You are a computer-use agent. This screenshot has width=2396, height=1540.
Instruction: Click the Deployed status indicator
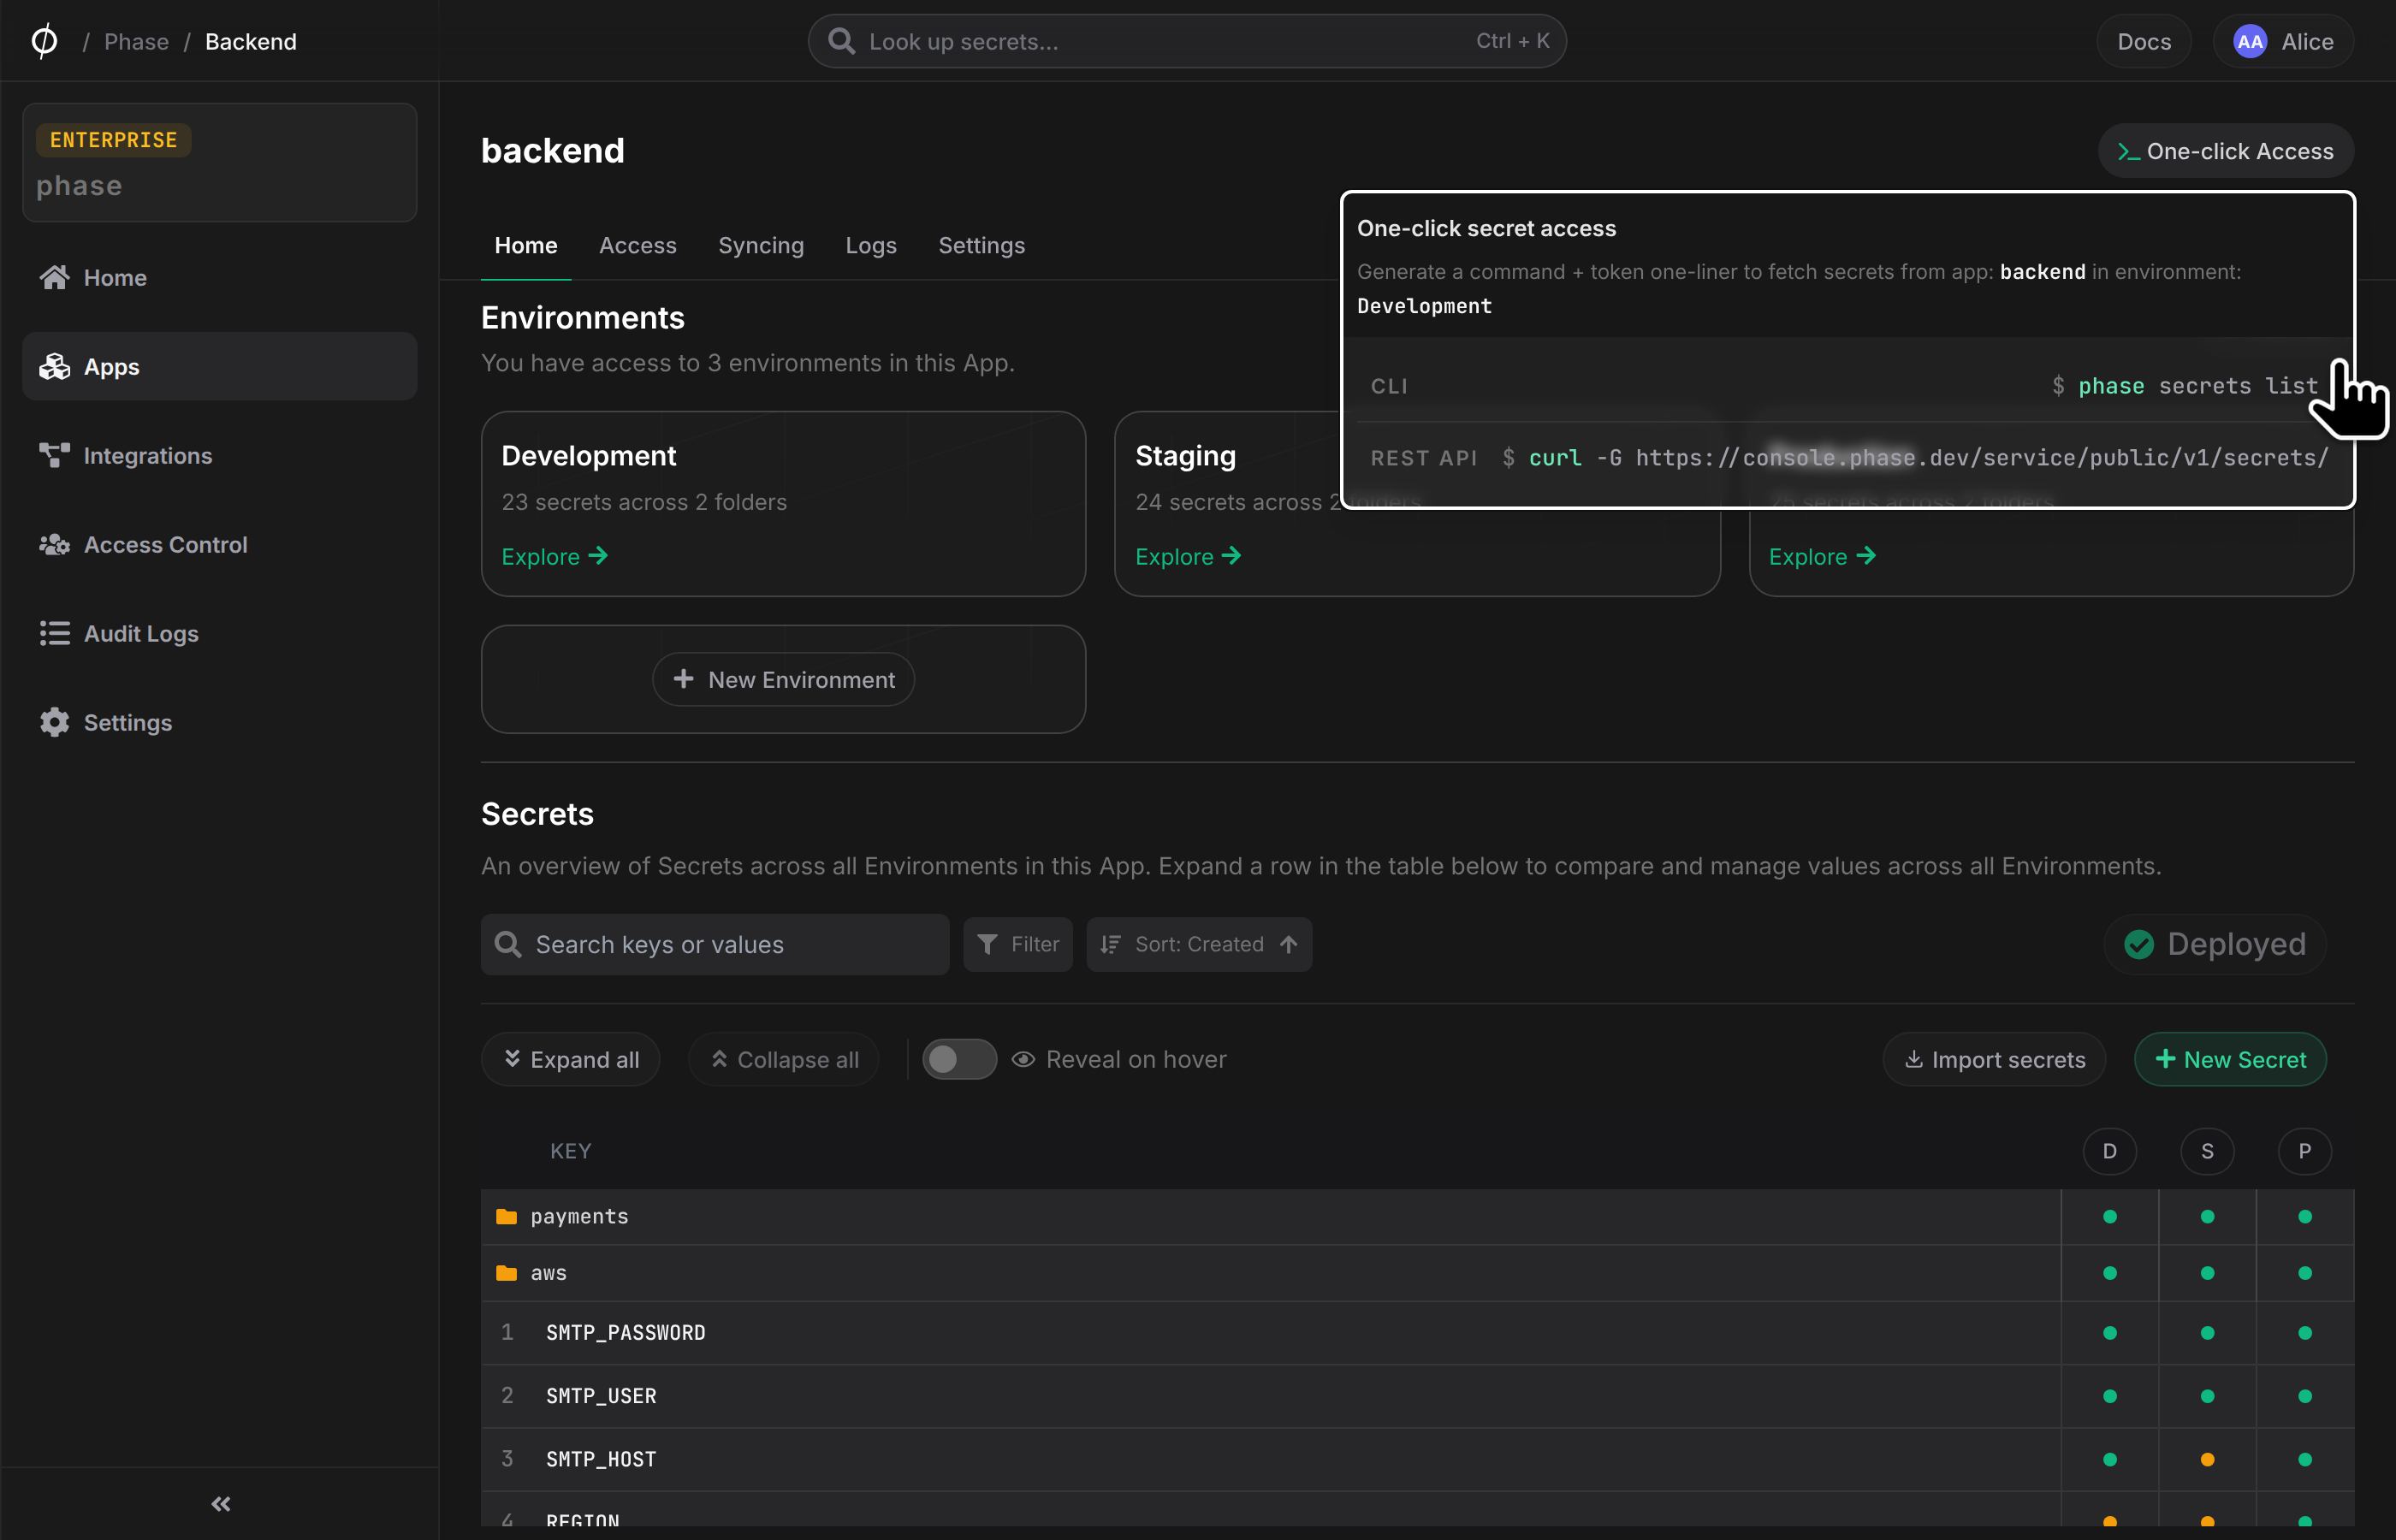tap(2215, 943)
